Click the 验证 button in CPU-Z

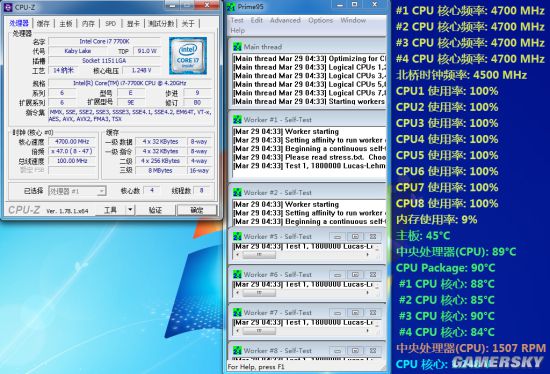pyautogui.click(x=155, y=210)
